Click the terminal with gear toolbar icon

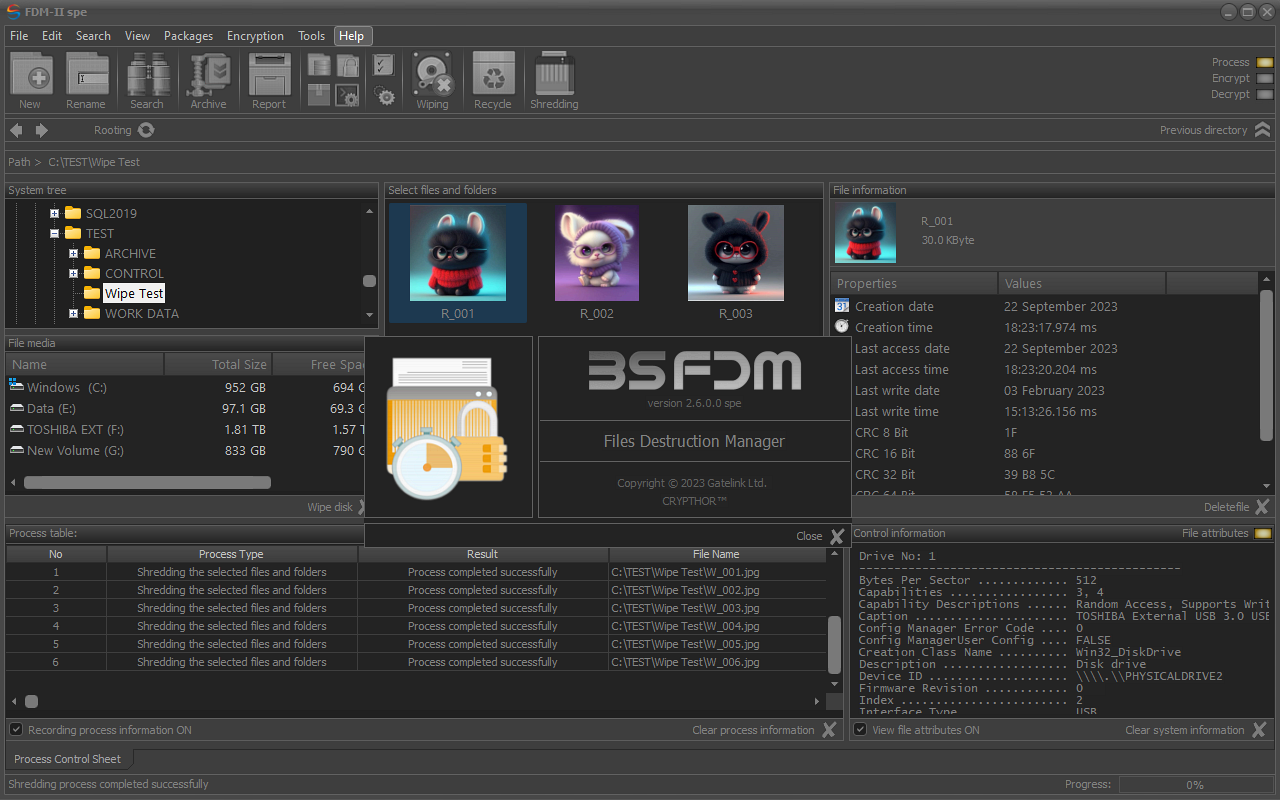click(x=347, y=95)
